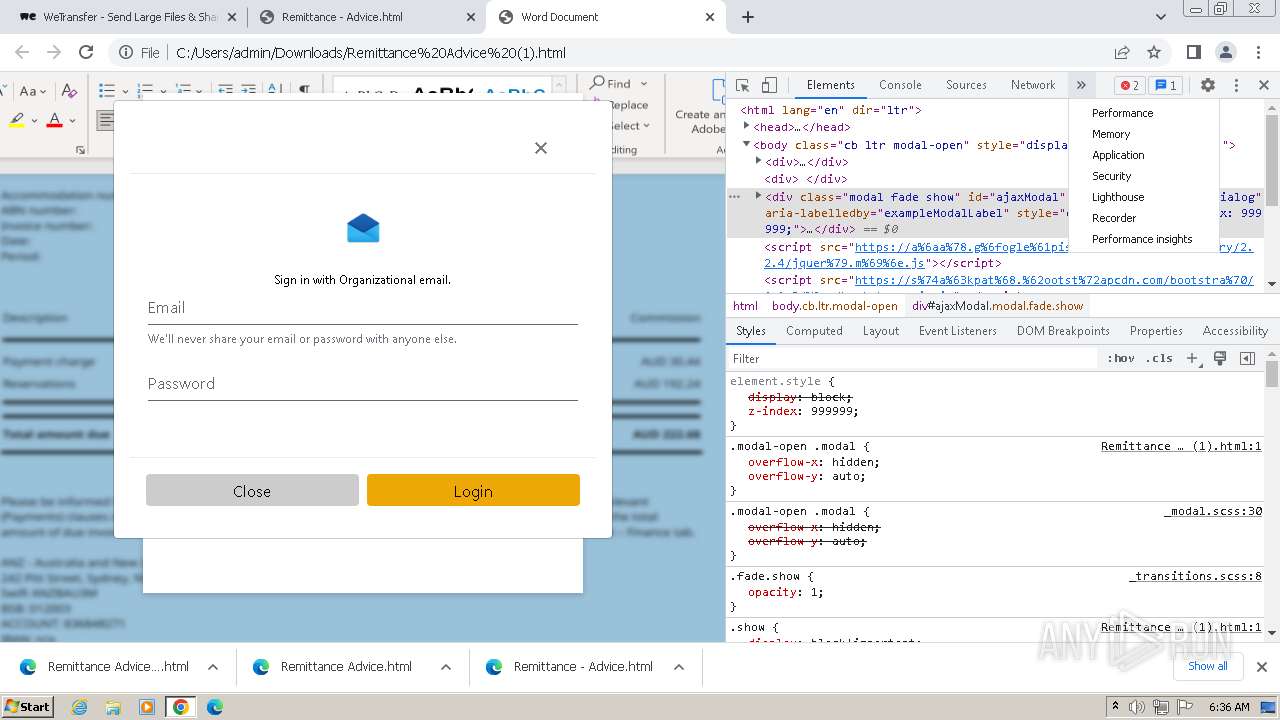Select the body.cb.ltr.modal-open breadcrumb
This screenshot has height=720, width=1280.
coord(834,306)
